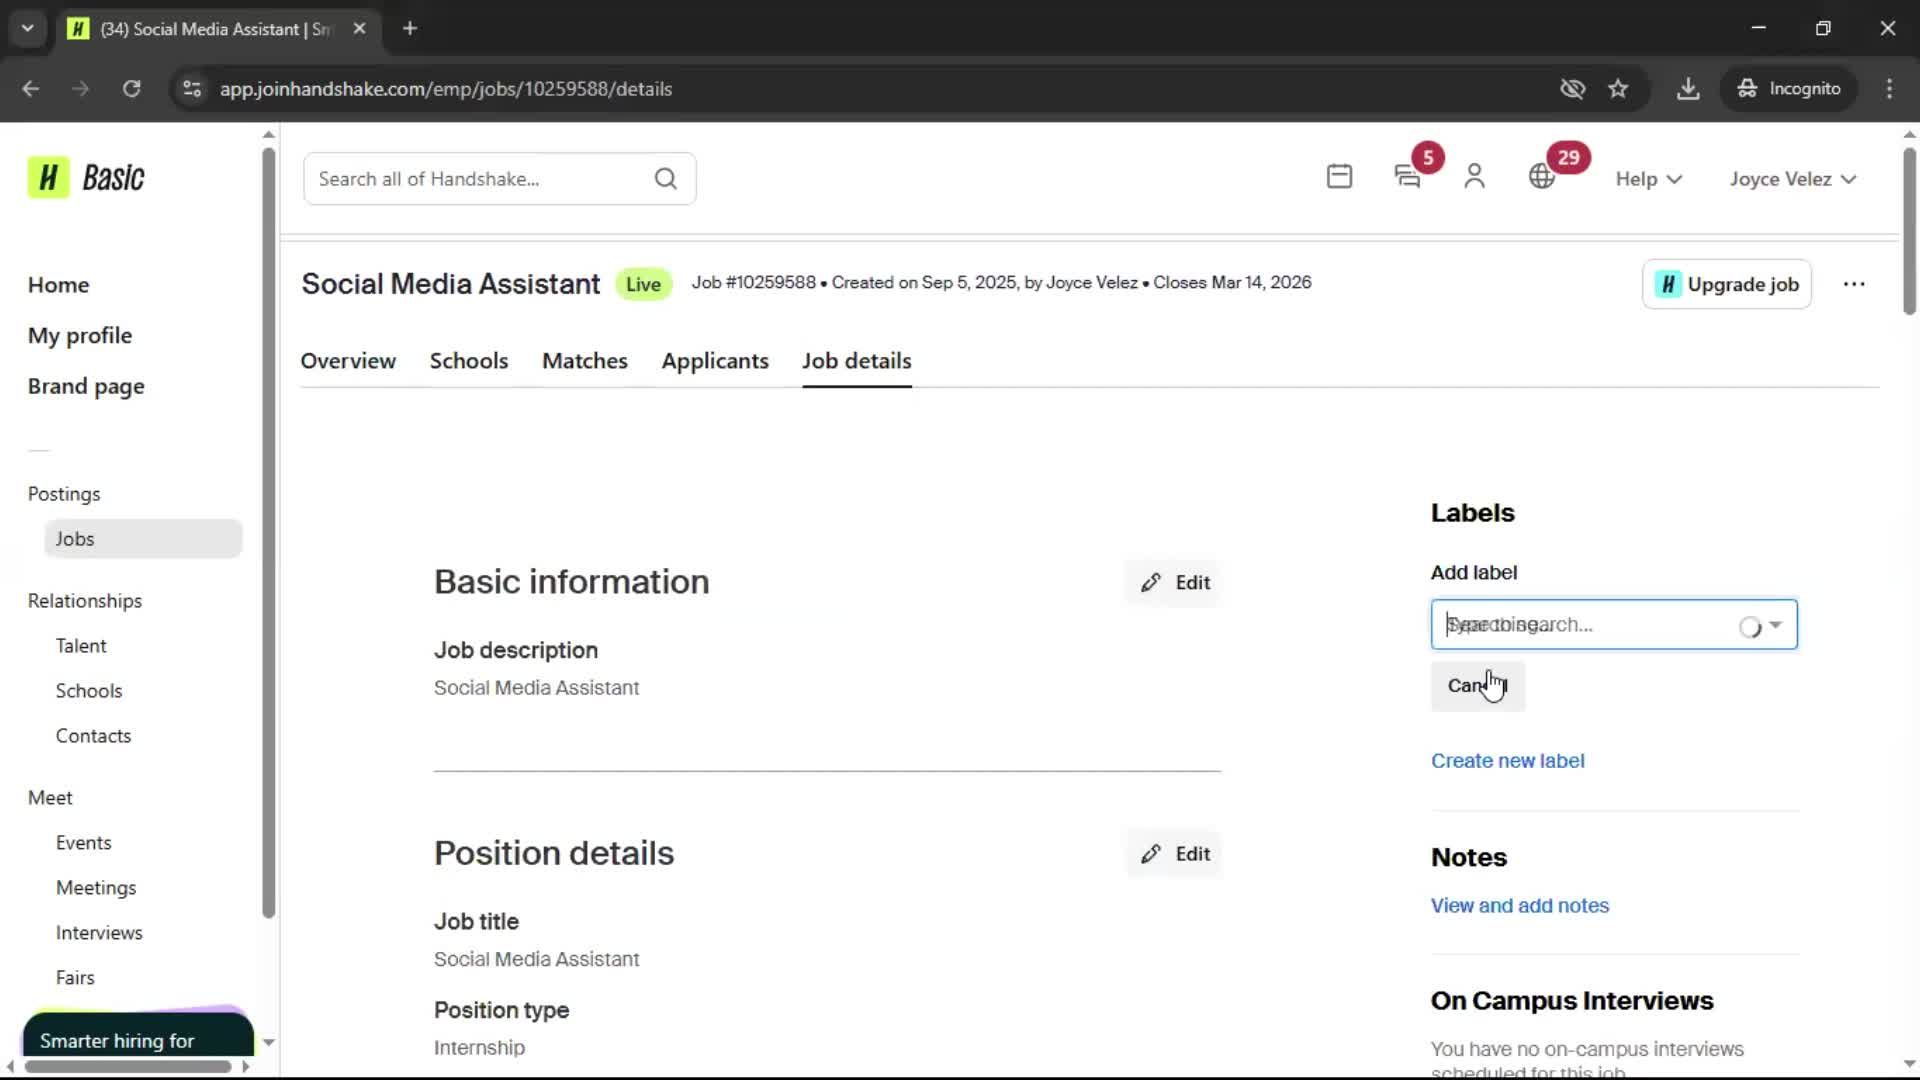Open the calendar icon in header
This screenshot has width=1920, height=1080.
coord(1339,177)
